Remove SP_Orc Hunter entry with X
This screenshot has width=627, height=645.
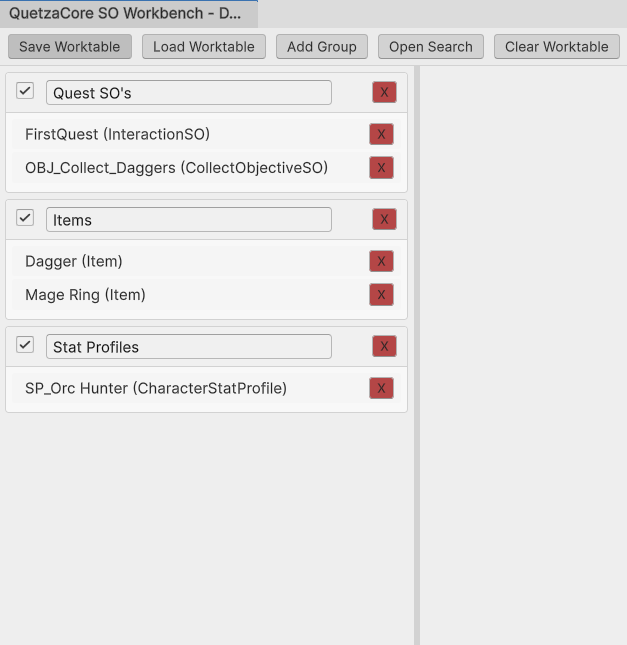click(x=381, y=388)
